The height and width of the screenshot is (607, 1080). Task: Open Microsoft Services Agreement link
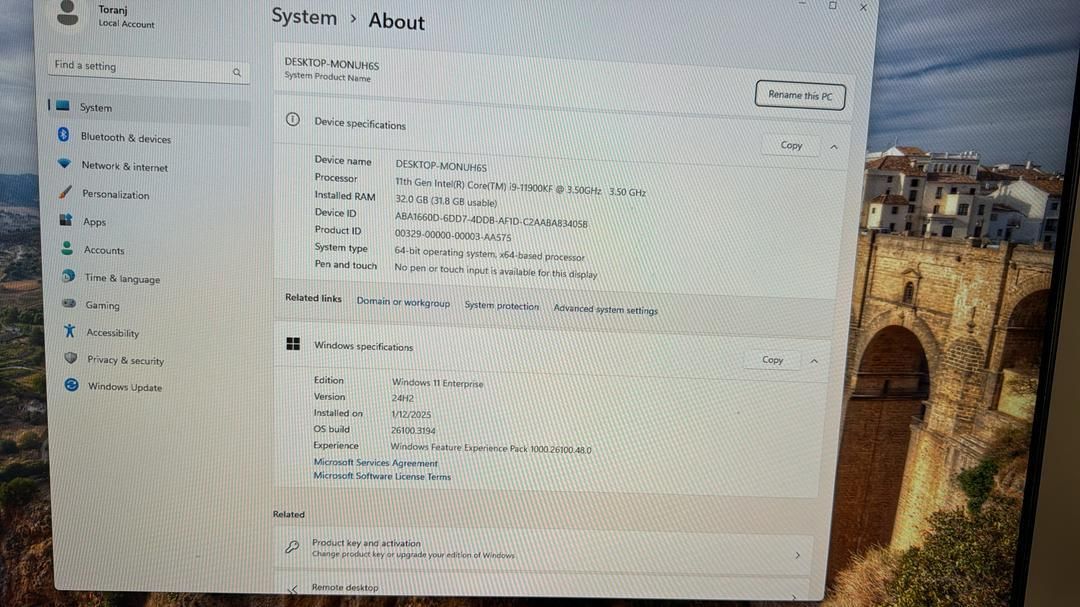(x=375, y=463)
